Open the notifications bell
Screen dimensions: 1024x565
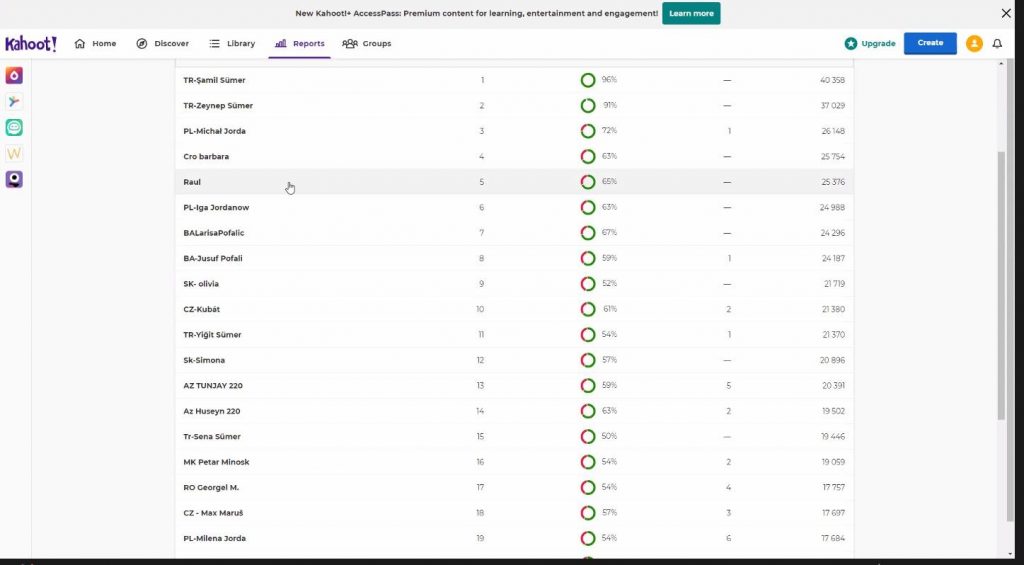[997, 44]
